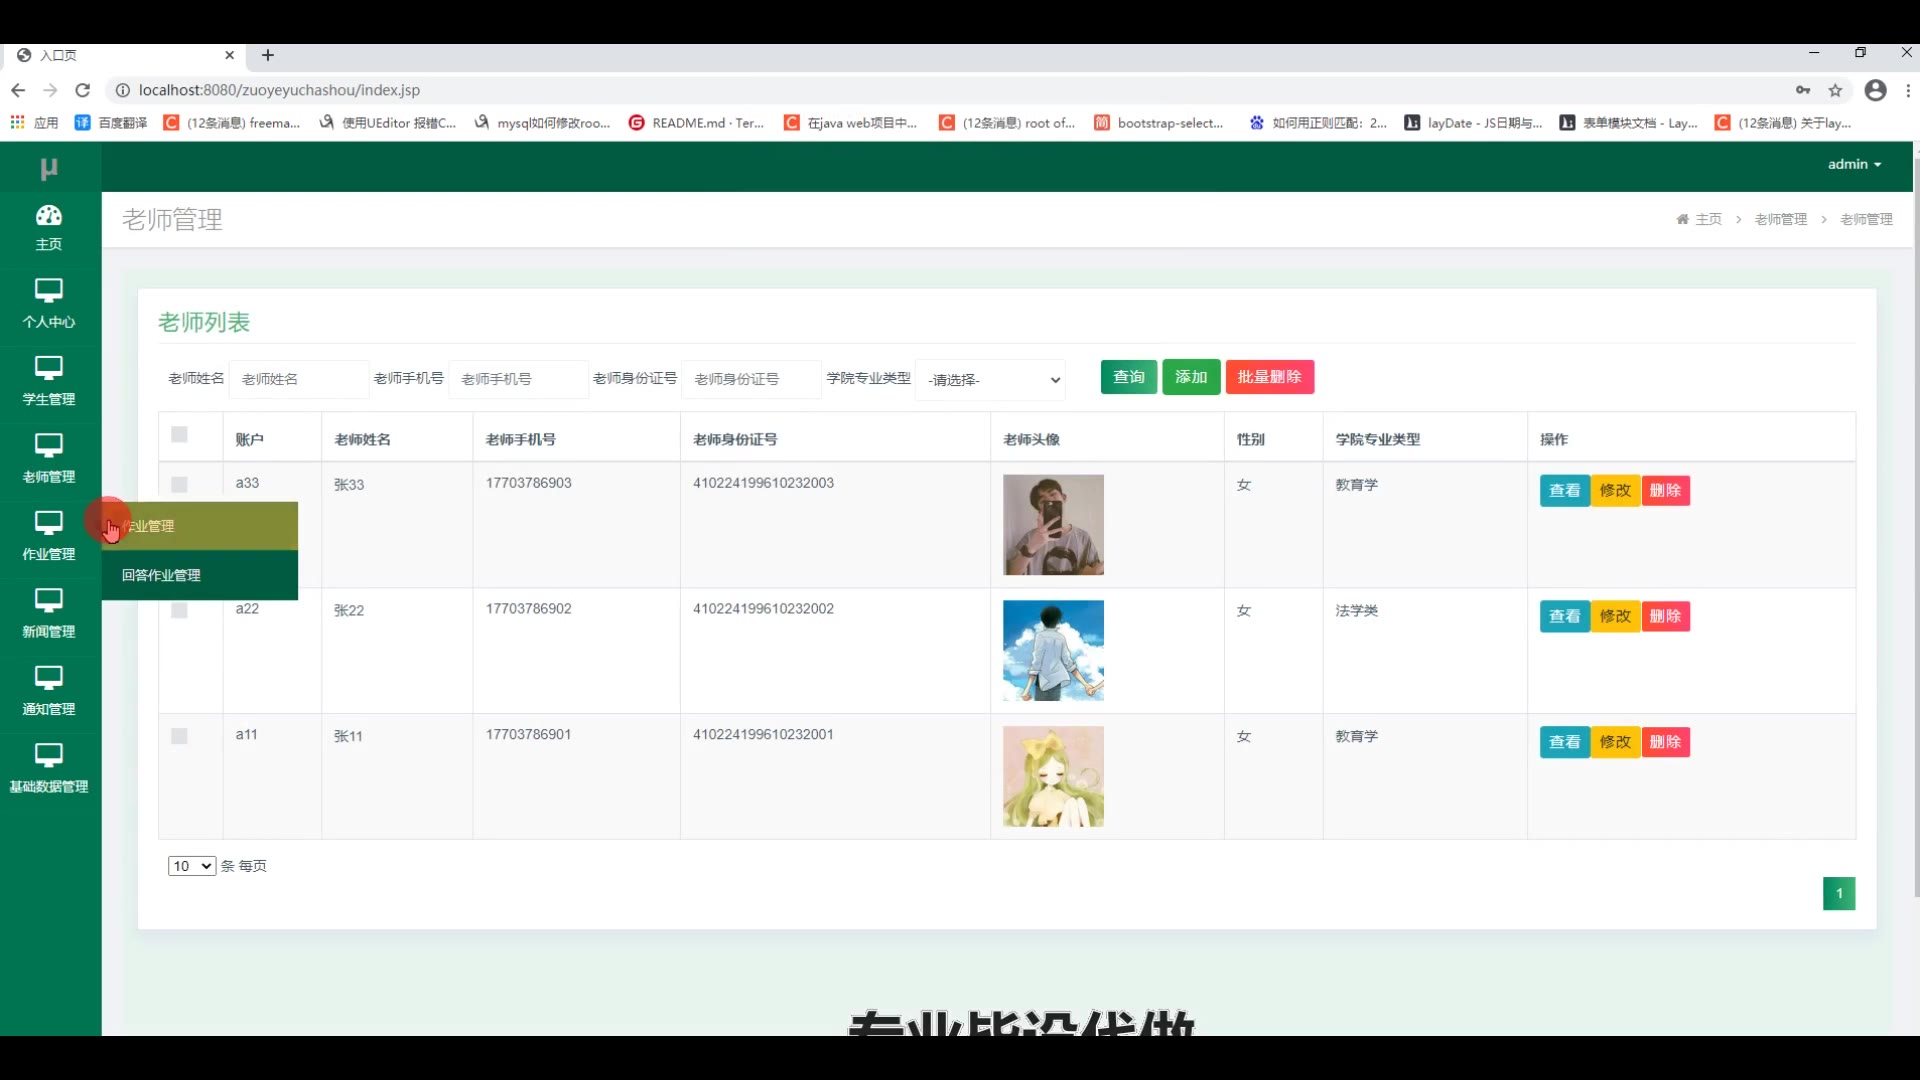
Task: Toggle the select-all checkbox in the table header
Action: 179,434
